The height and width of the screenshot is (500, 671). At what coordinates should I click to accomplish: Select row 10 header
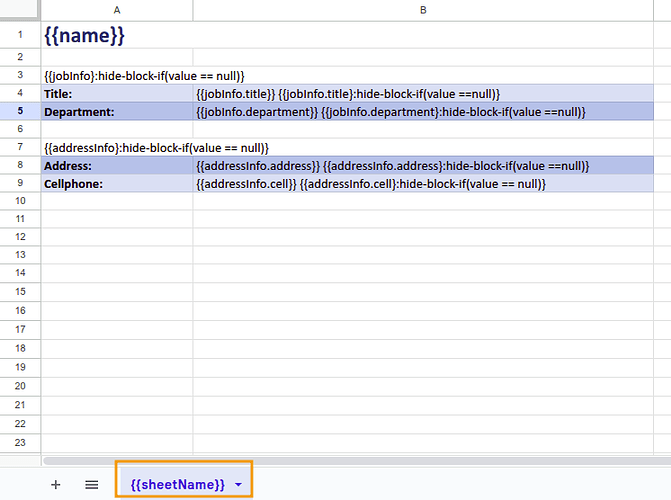[20, 201]
